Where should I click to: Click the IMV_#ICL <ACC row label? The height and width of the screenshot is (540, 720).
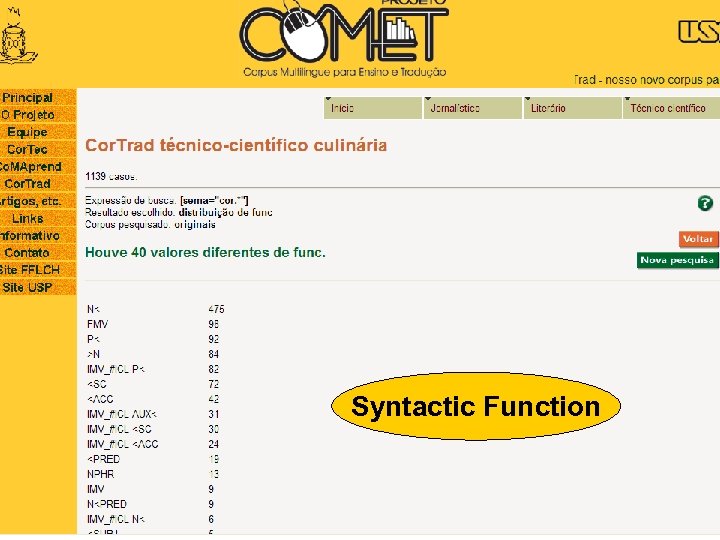(x=123, y=444)
